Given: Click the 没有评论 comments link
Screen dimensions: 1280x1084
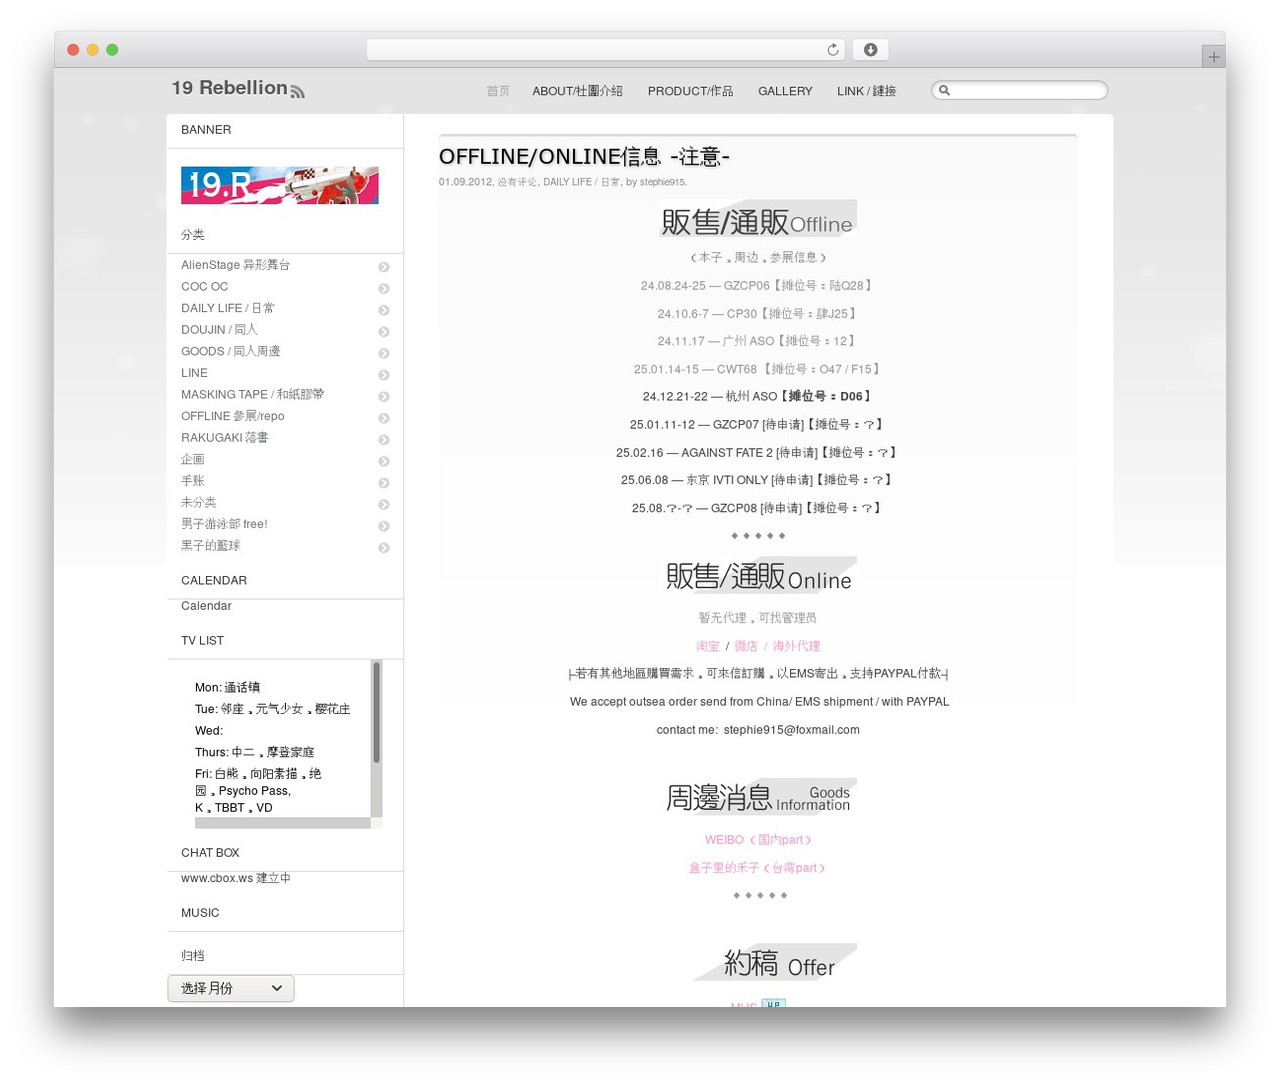Looking at the screenshot, I should point(517,182).
